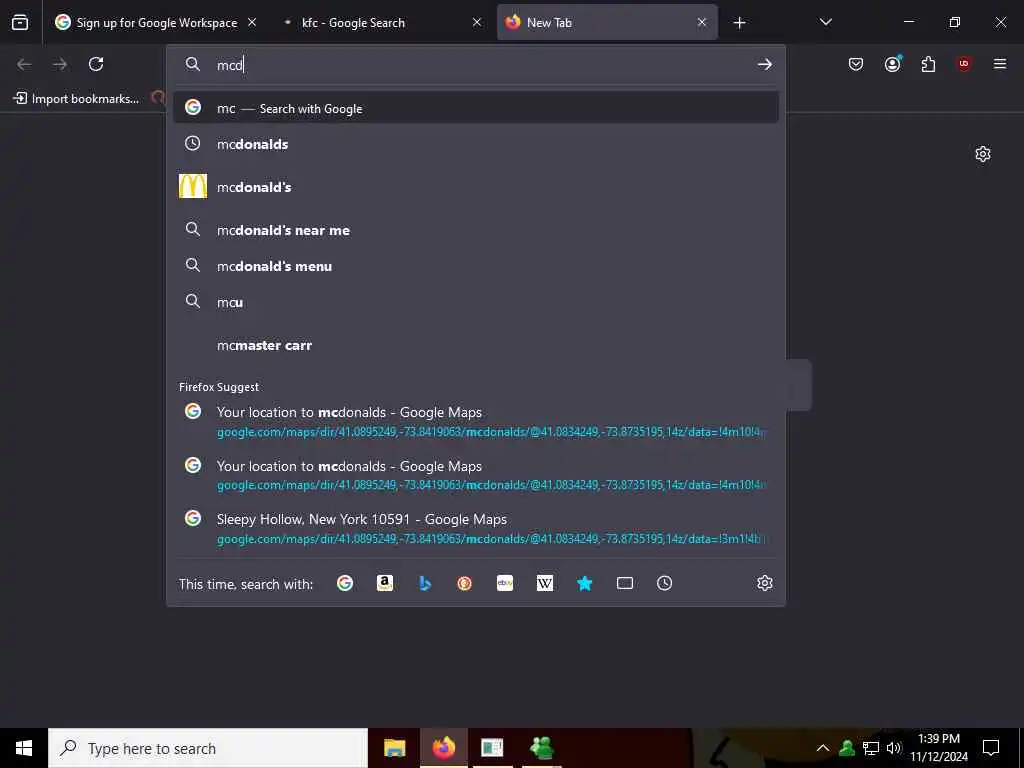Go forward one page arrow
The image size is (1024, 768).
coord(60,64)
